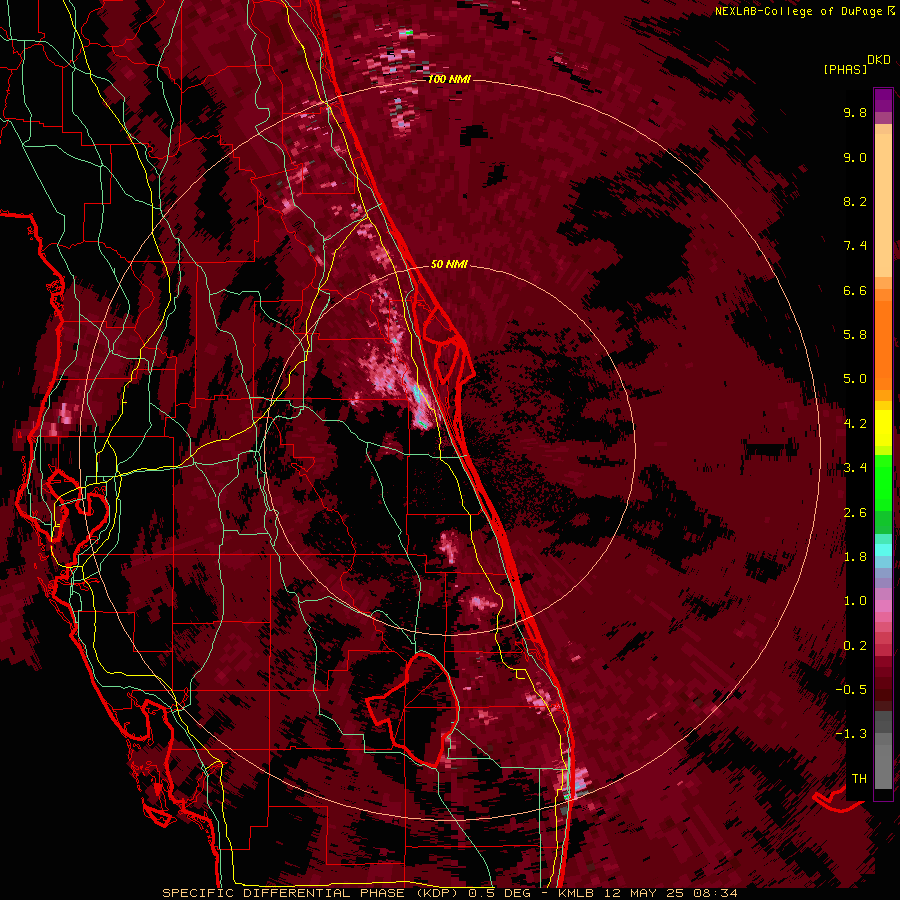Click the 5.8 scale value
Viewport: 900px width, 900px height.
pos(855,335)
